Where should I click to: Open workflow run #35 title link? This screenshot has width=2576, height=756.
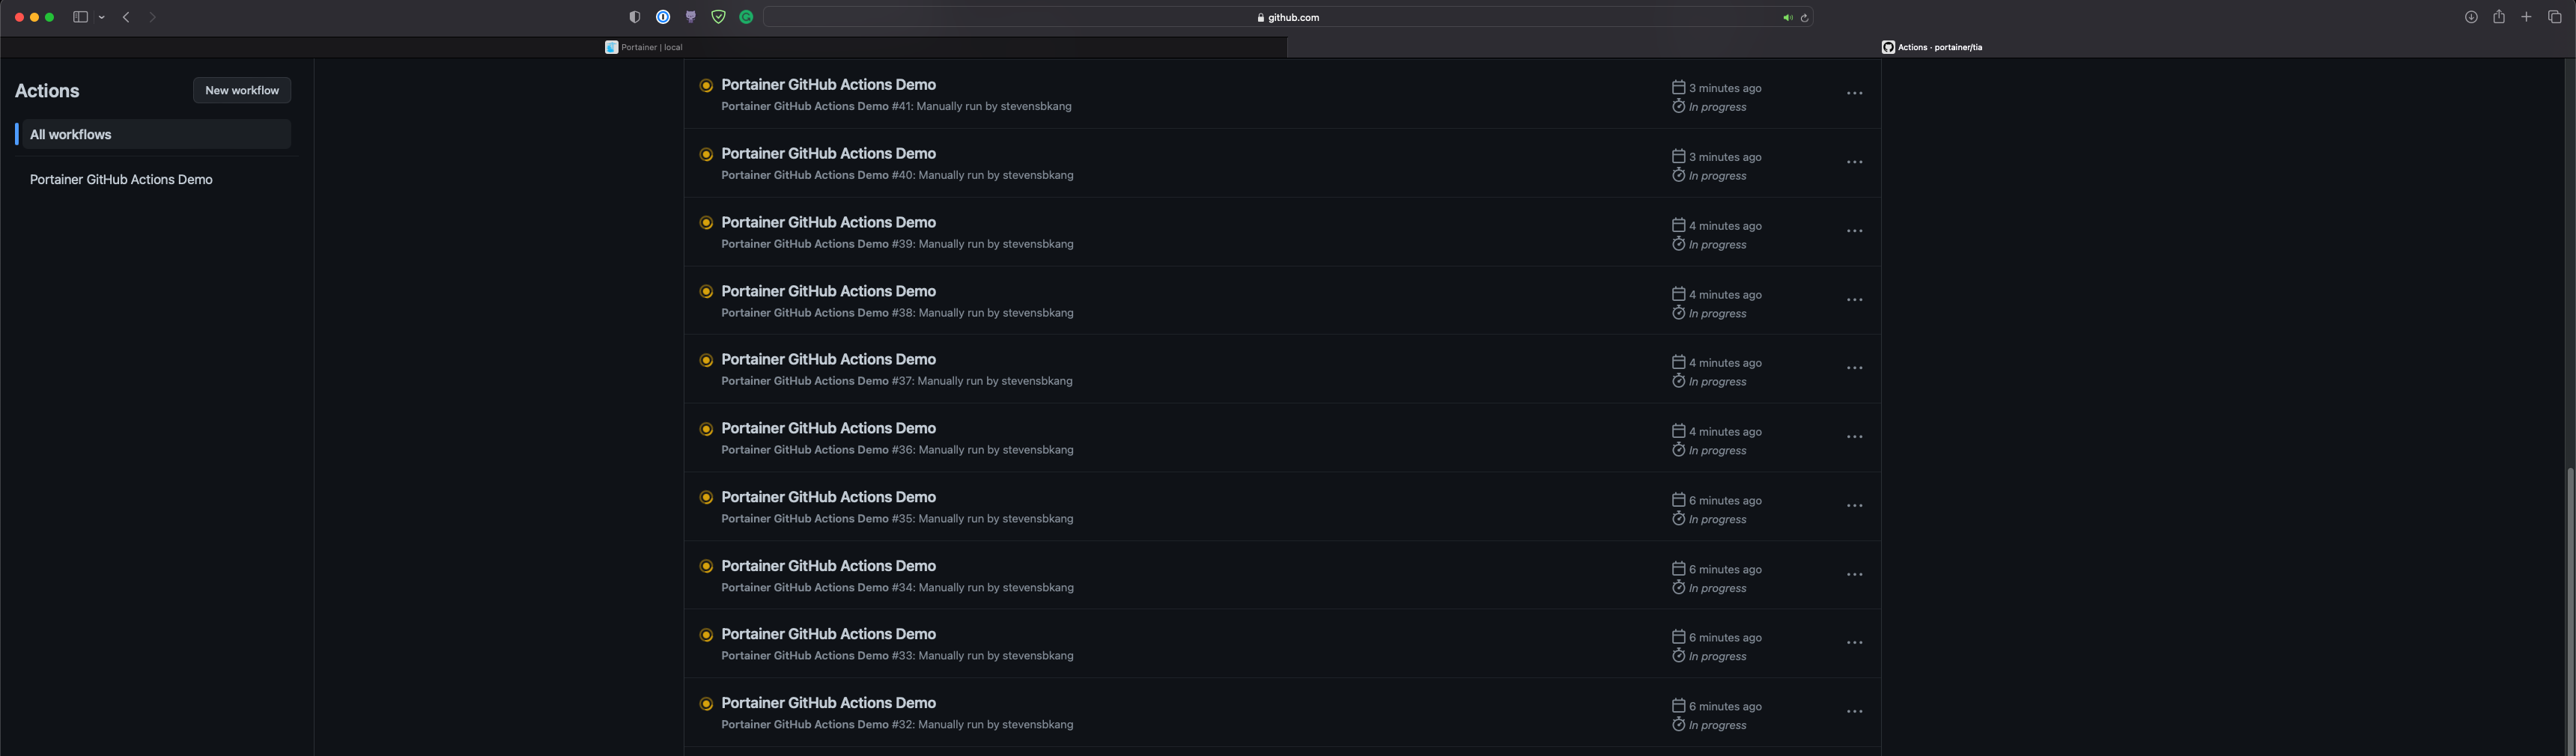[x=828, y=497]
